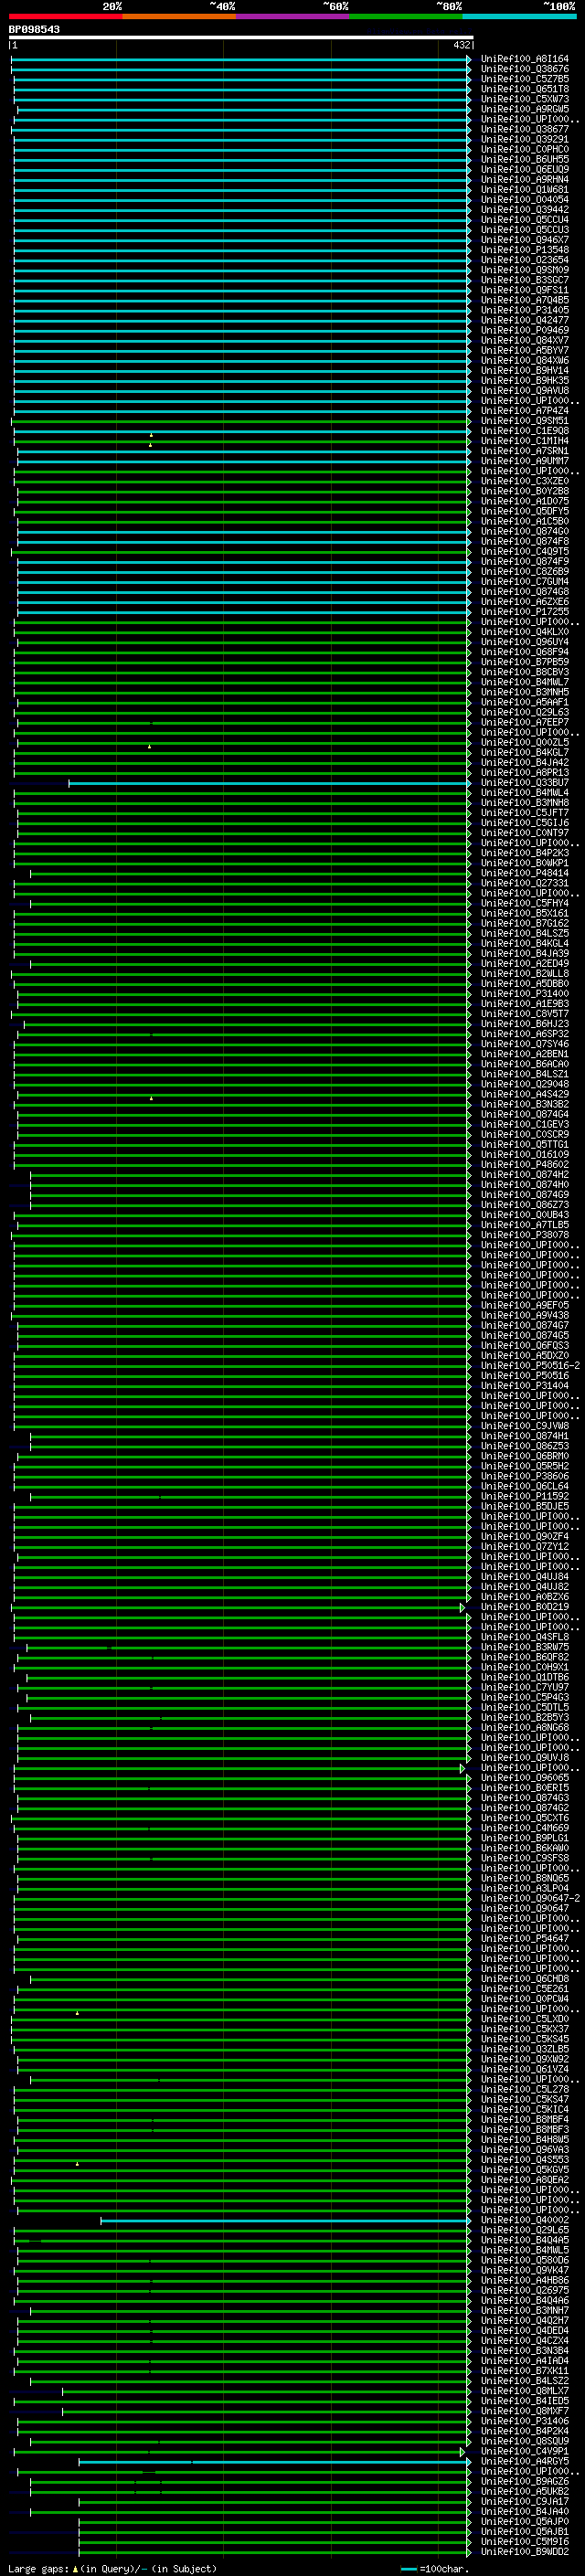Click hit label UniRef100_Q68F94
This screenshot has width=585, height=2576.
tap(524, 652)
